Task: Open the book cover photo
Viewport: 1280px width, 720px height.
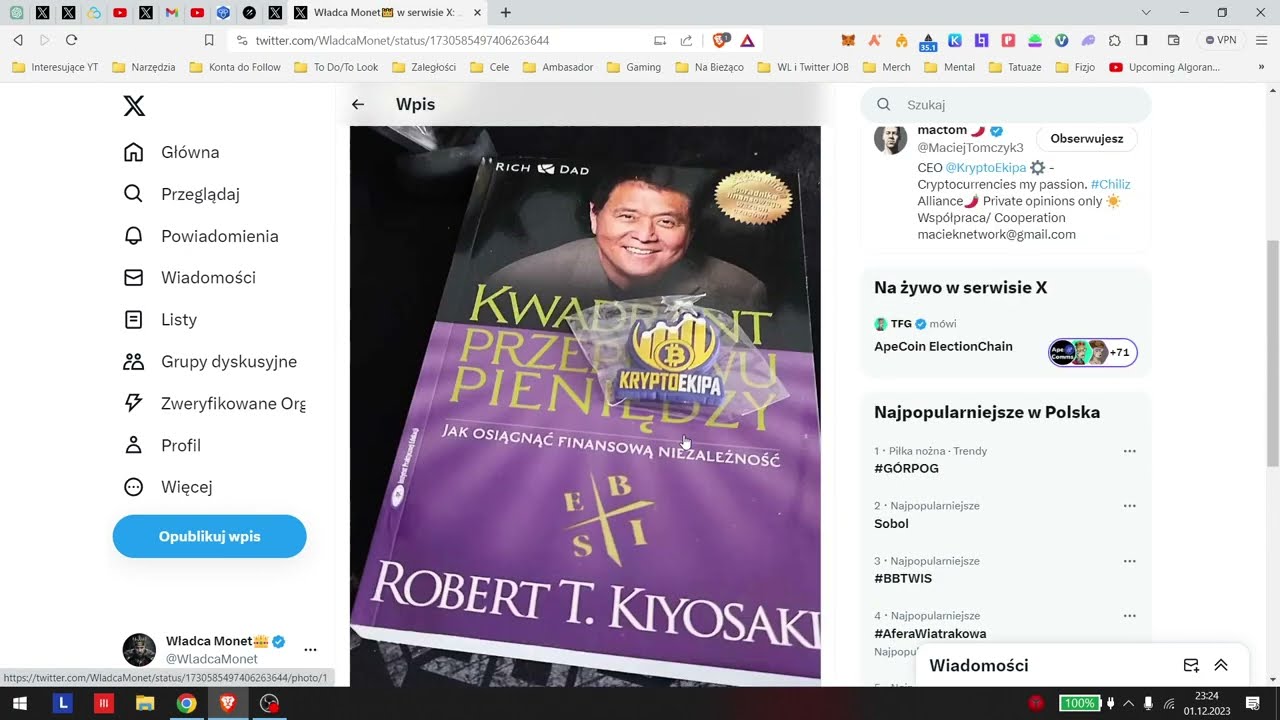Action: (585, 405)
